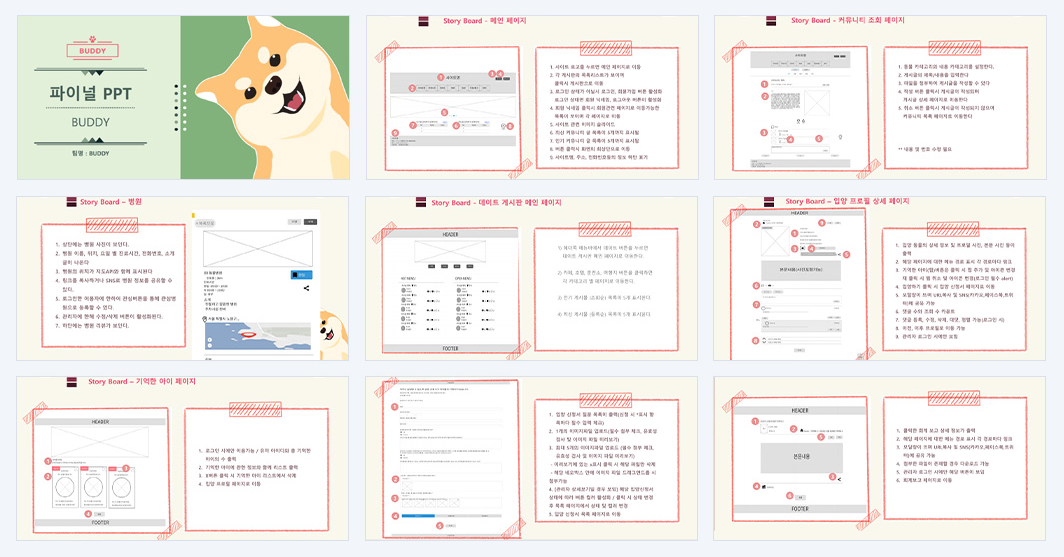Image resolution: width=1064 pixels, height=557 pixels.
Task: Click the icon beside Story Board - 메인 페이지 title
Action: [x=423, y=21]
